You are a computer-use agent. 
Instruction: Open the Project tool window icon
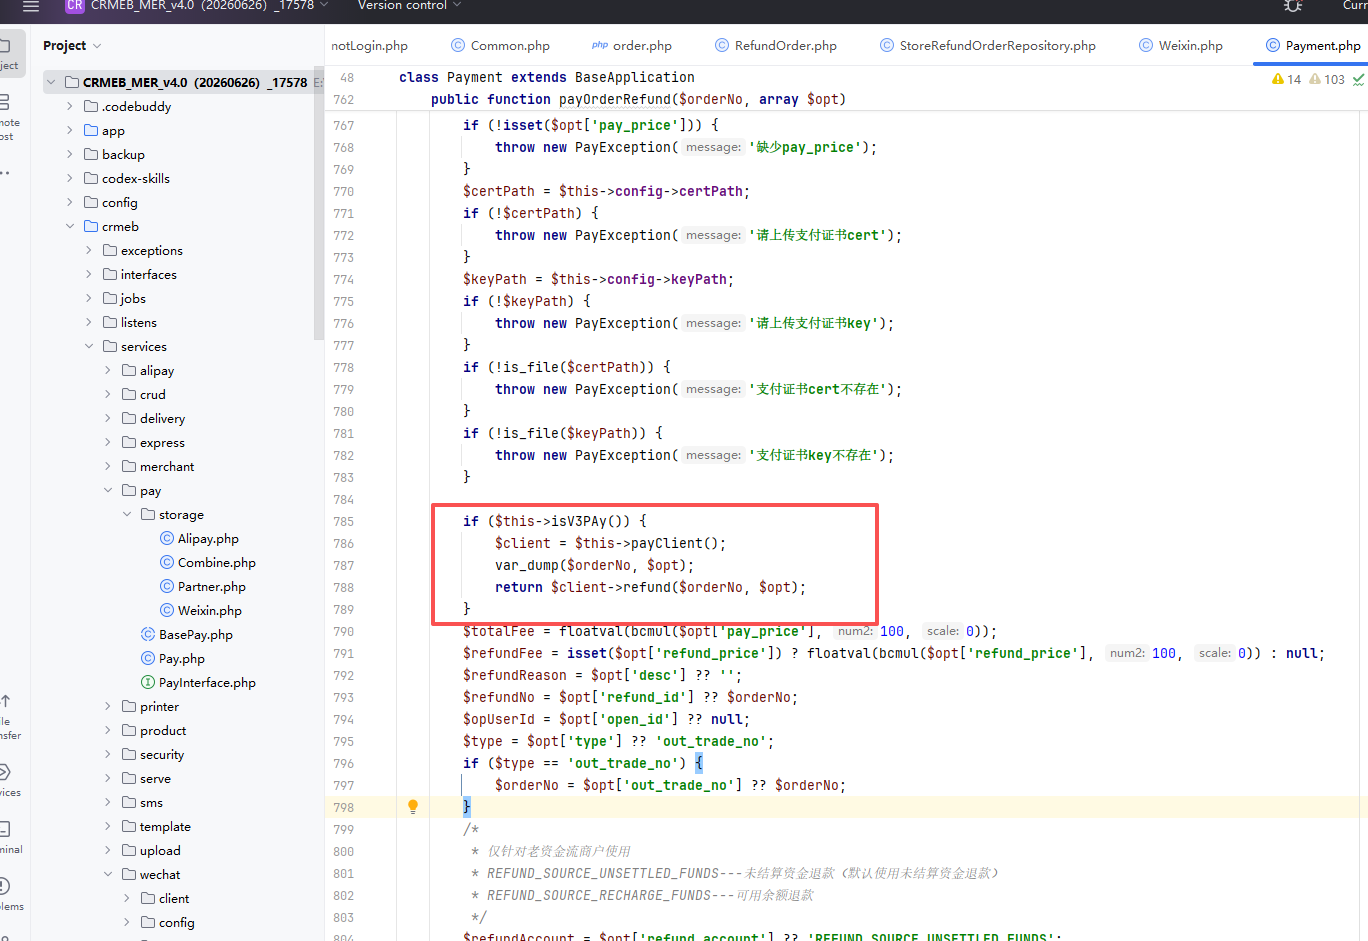(5, 46)
